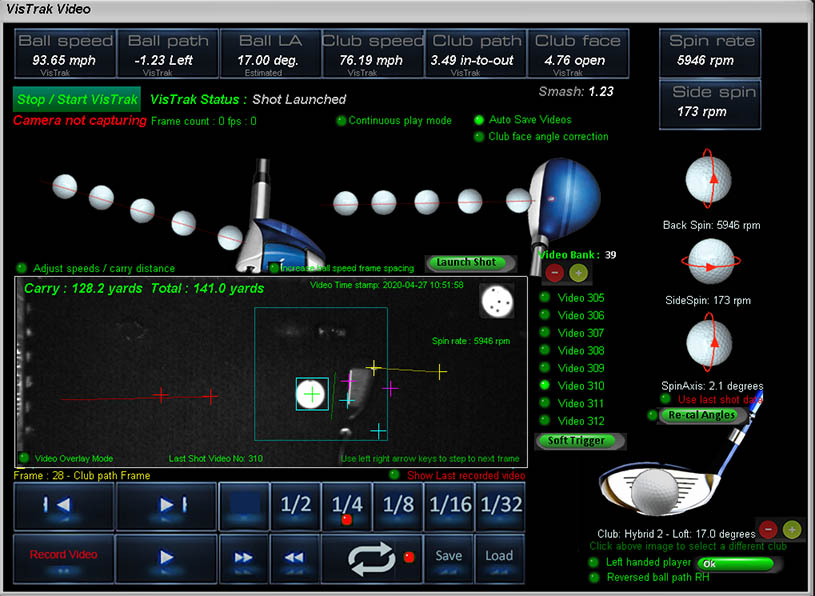815x596 pixels.
Task: Click the step-back frame arrow button
Action: click(63, 506)
